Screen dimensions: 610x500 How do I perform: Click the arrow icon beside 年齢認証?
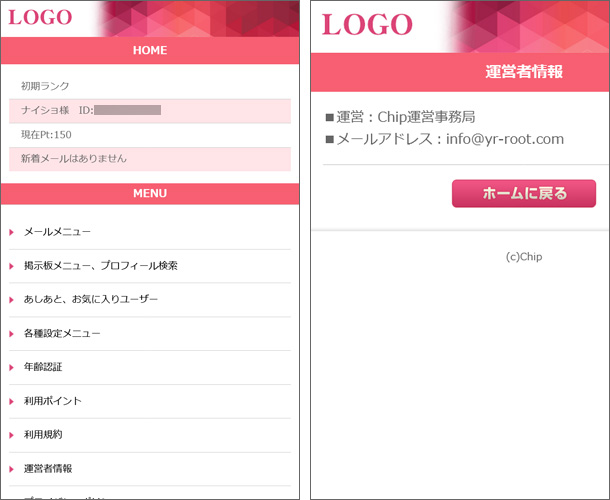click(x=11, y=367)
